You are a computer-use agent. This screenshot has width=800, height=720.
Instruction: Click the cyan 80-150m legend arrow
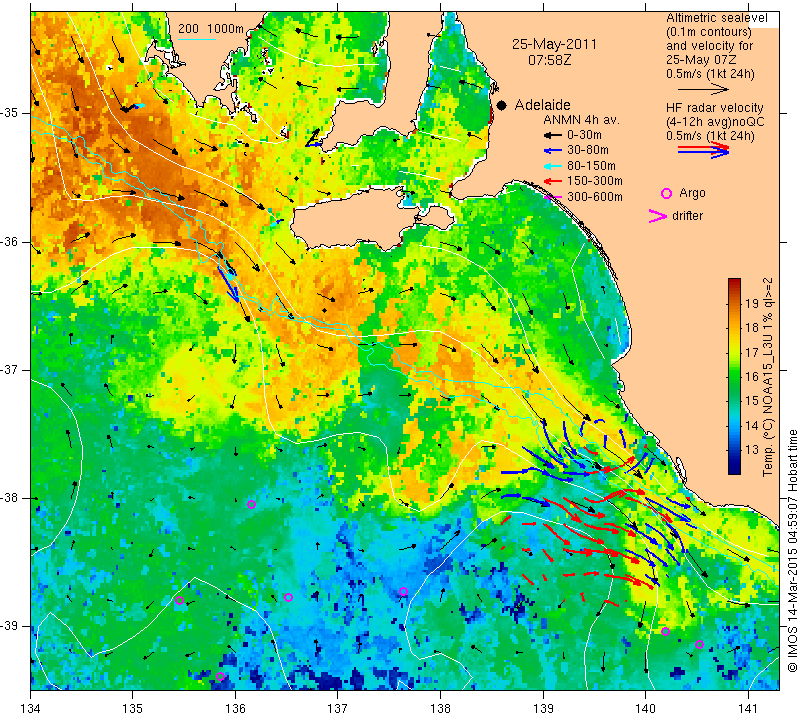tap(552, 166)
